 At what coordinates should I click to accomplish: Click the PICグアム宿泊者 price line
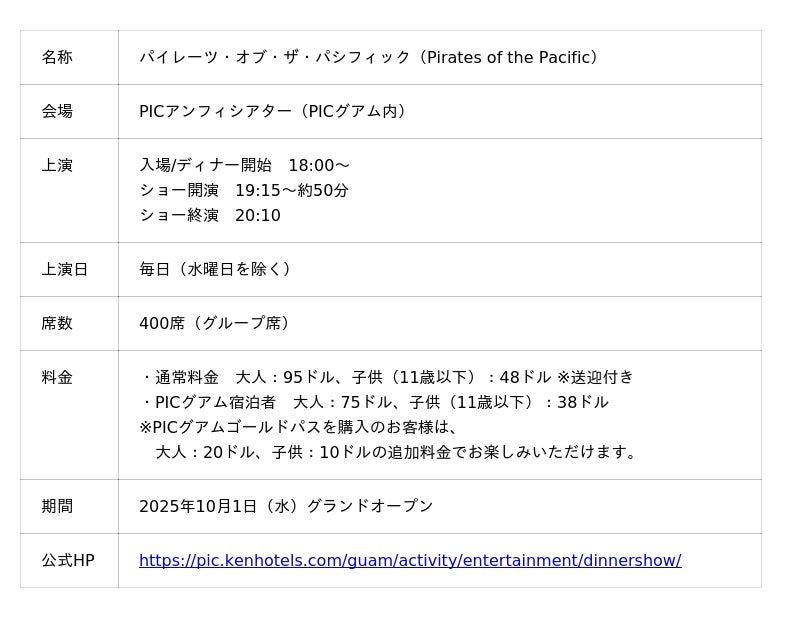click(x=374, y=403)
